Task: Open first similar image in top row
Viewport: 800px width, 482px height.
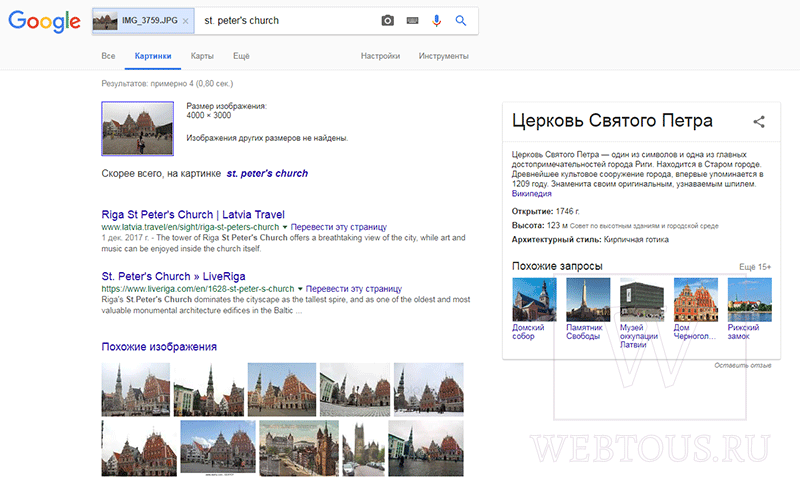Action: pos(136,389)
